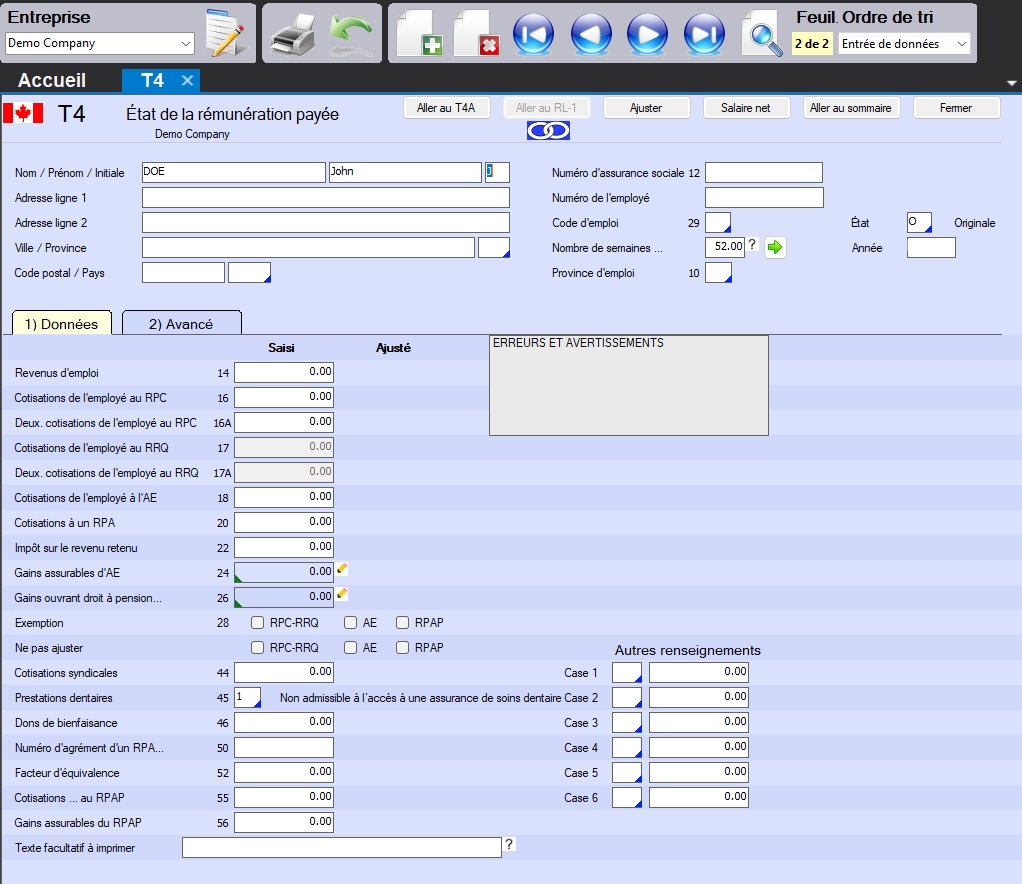Viewport: 1022px width, 884px height.
Task: Go to the next slip arrow
Action: click(648, 35)
